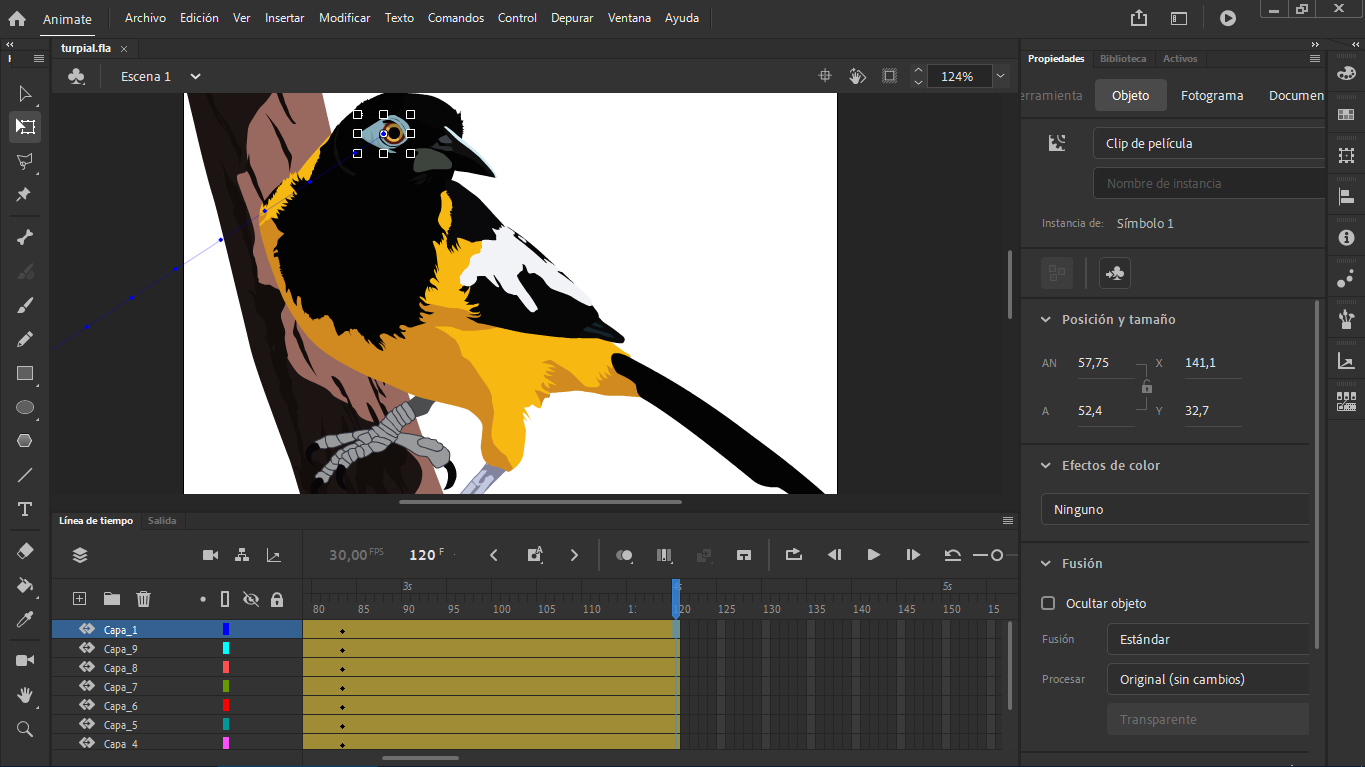Select the Lasso tool

(25, 161)
